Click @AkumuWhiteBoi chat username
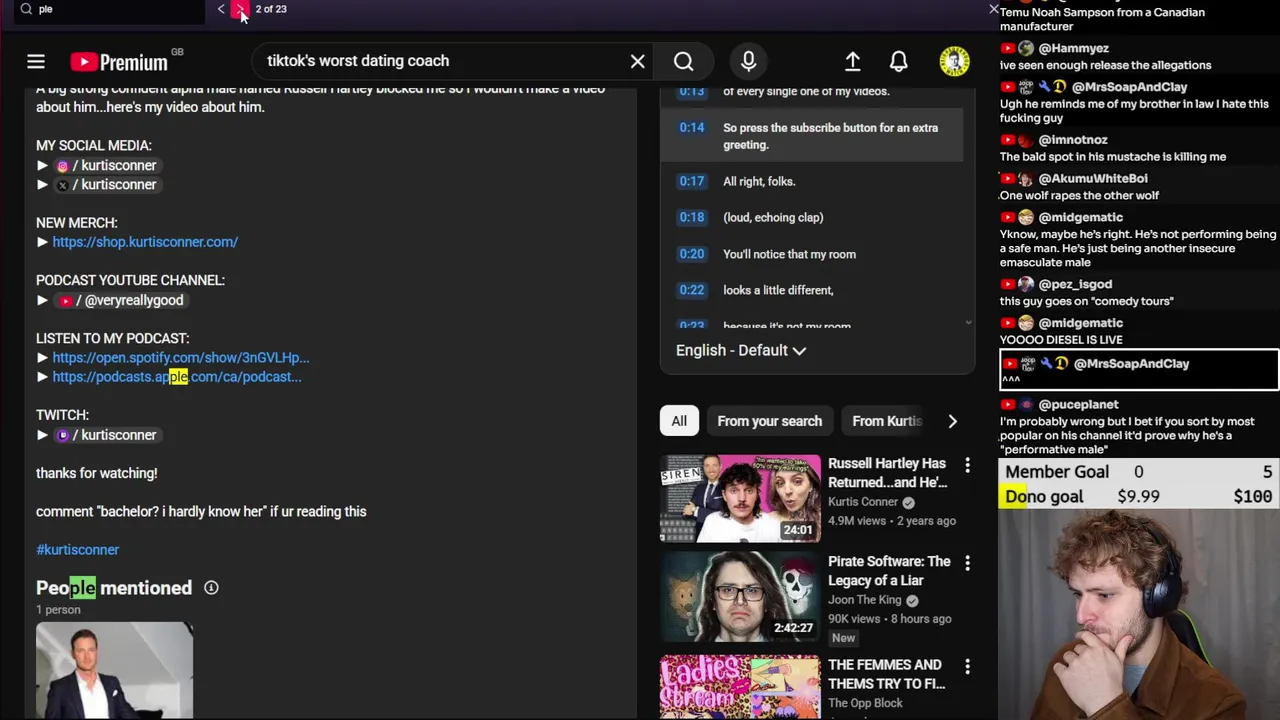Viewport: 1280px width, 720px height. click(1093, 179)
